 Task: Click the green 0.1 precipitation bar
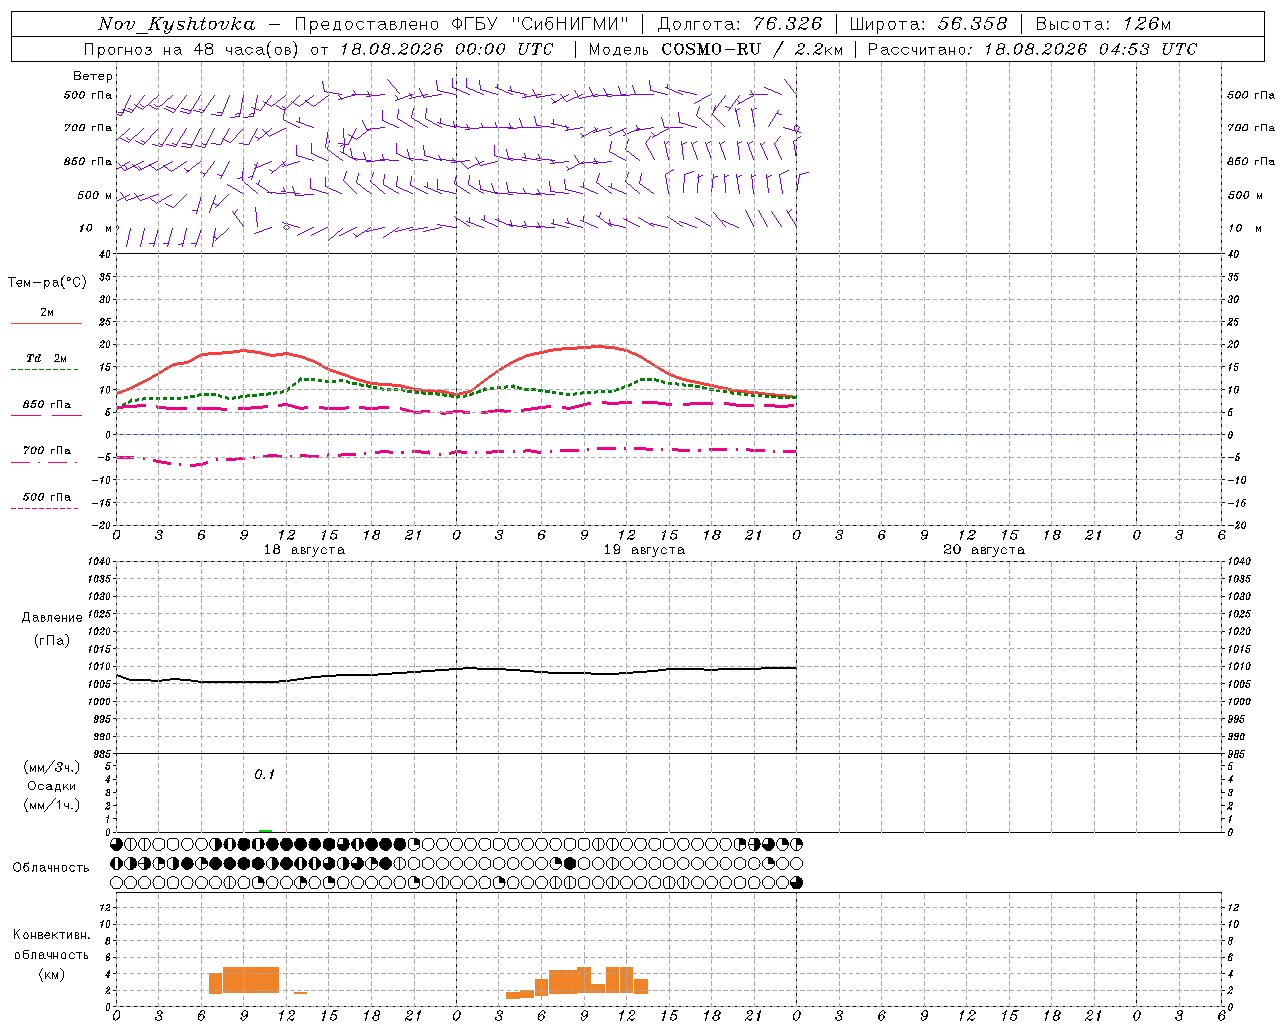tap(265, 830)
